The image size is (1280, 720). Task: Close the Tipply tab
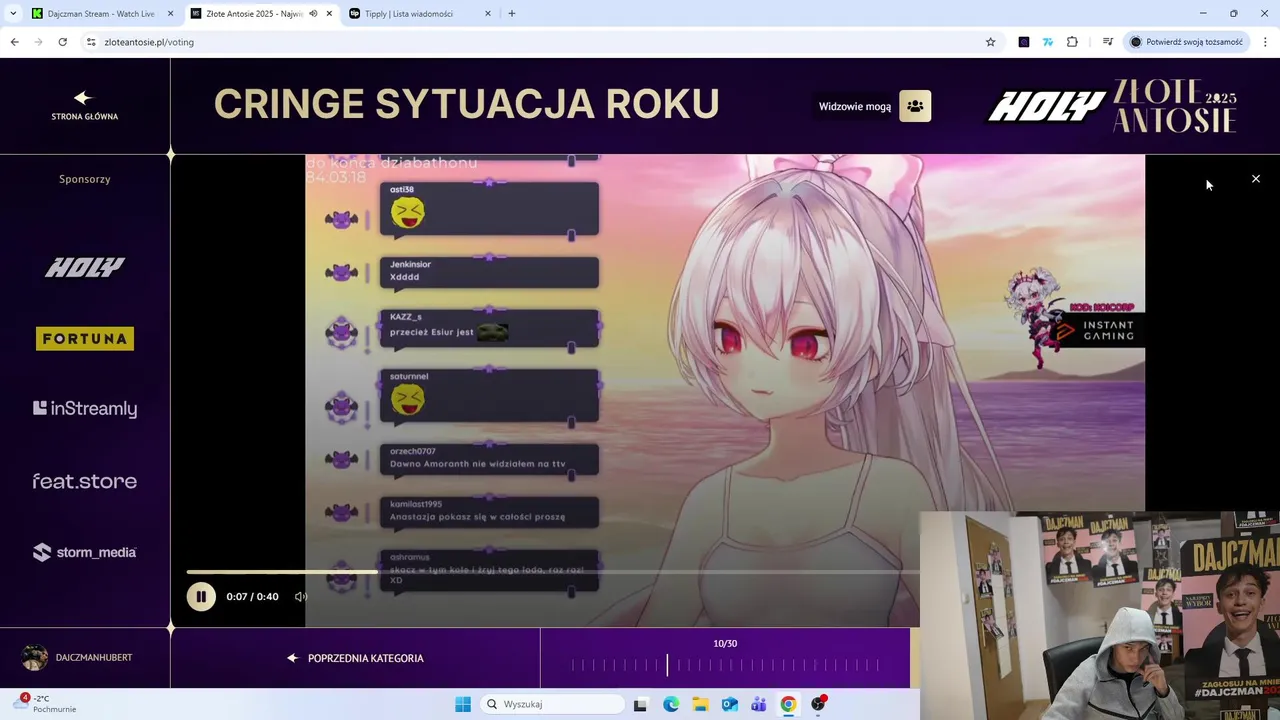[x=488, y=14]
